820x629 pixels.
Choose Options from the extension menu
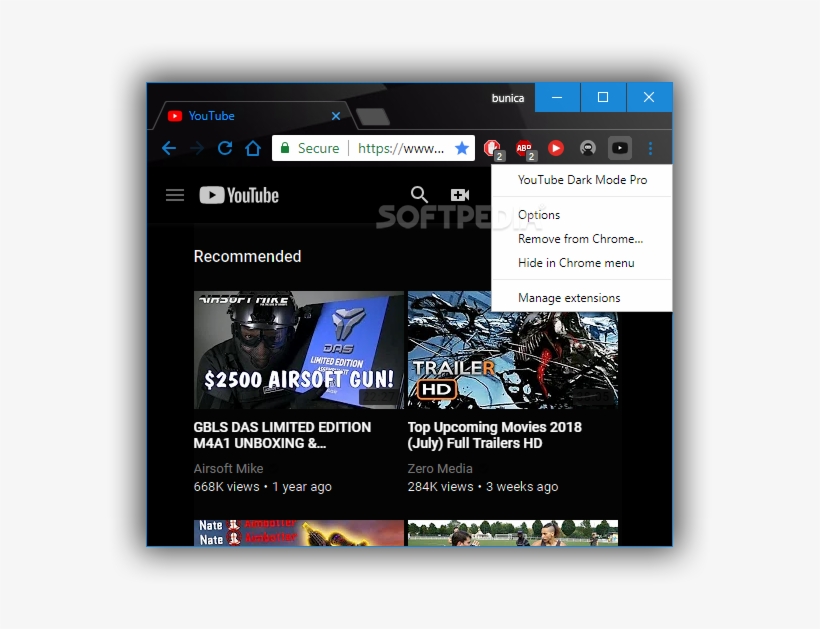(x=582, y=215)
